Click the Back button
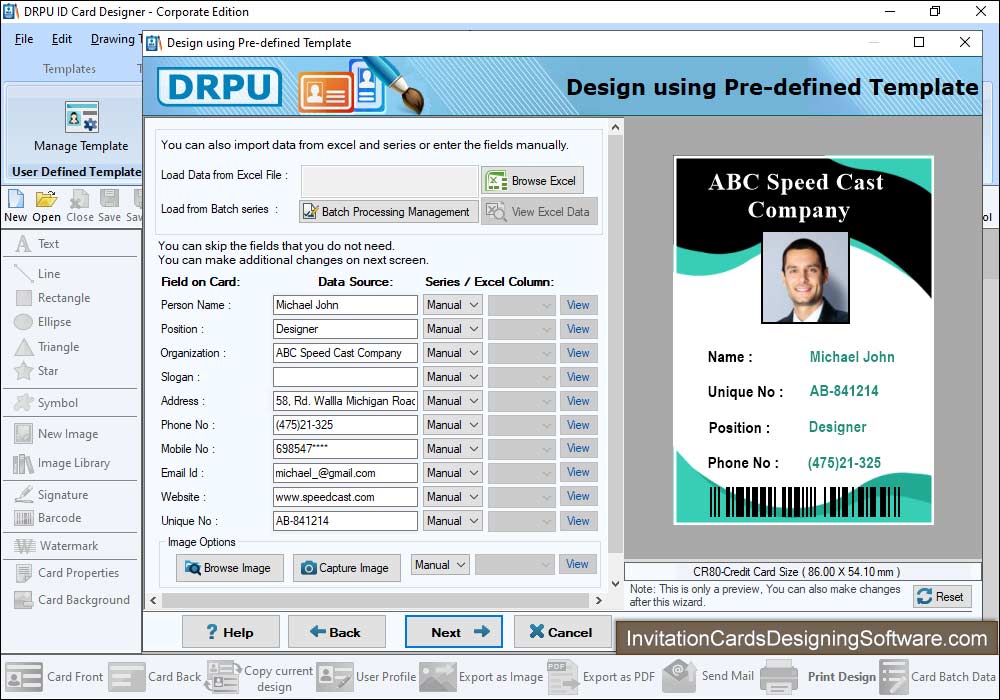 pos(336,632)
